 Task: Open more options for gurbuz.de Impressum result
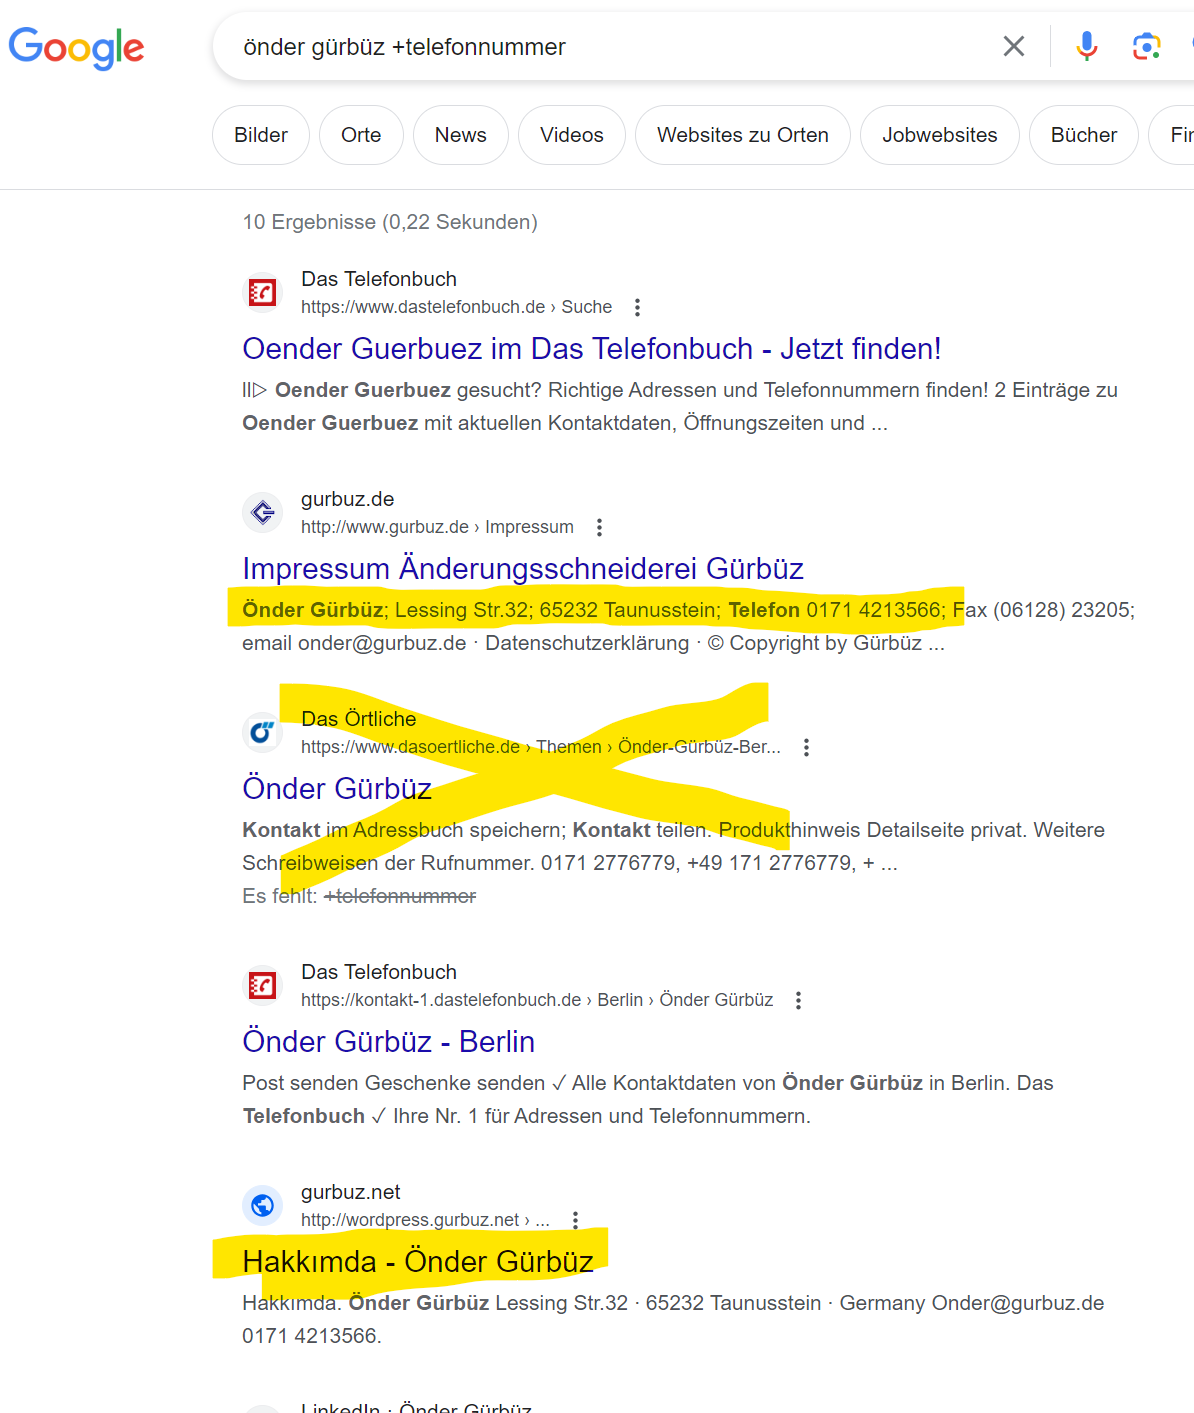pos(599,527)
